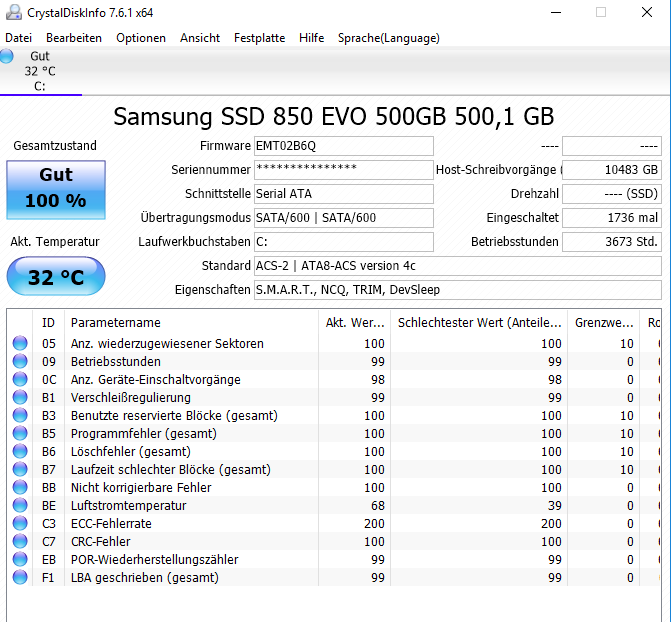Screen dimensions: 671x622
Task: Click current value 200 in ECC-Fehlerrate row
Action: [374, 524]
